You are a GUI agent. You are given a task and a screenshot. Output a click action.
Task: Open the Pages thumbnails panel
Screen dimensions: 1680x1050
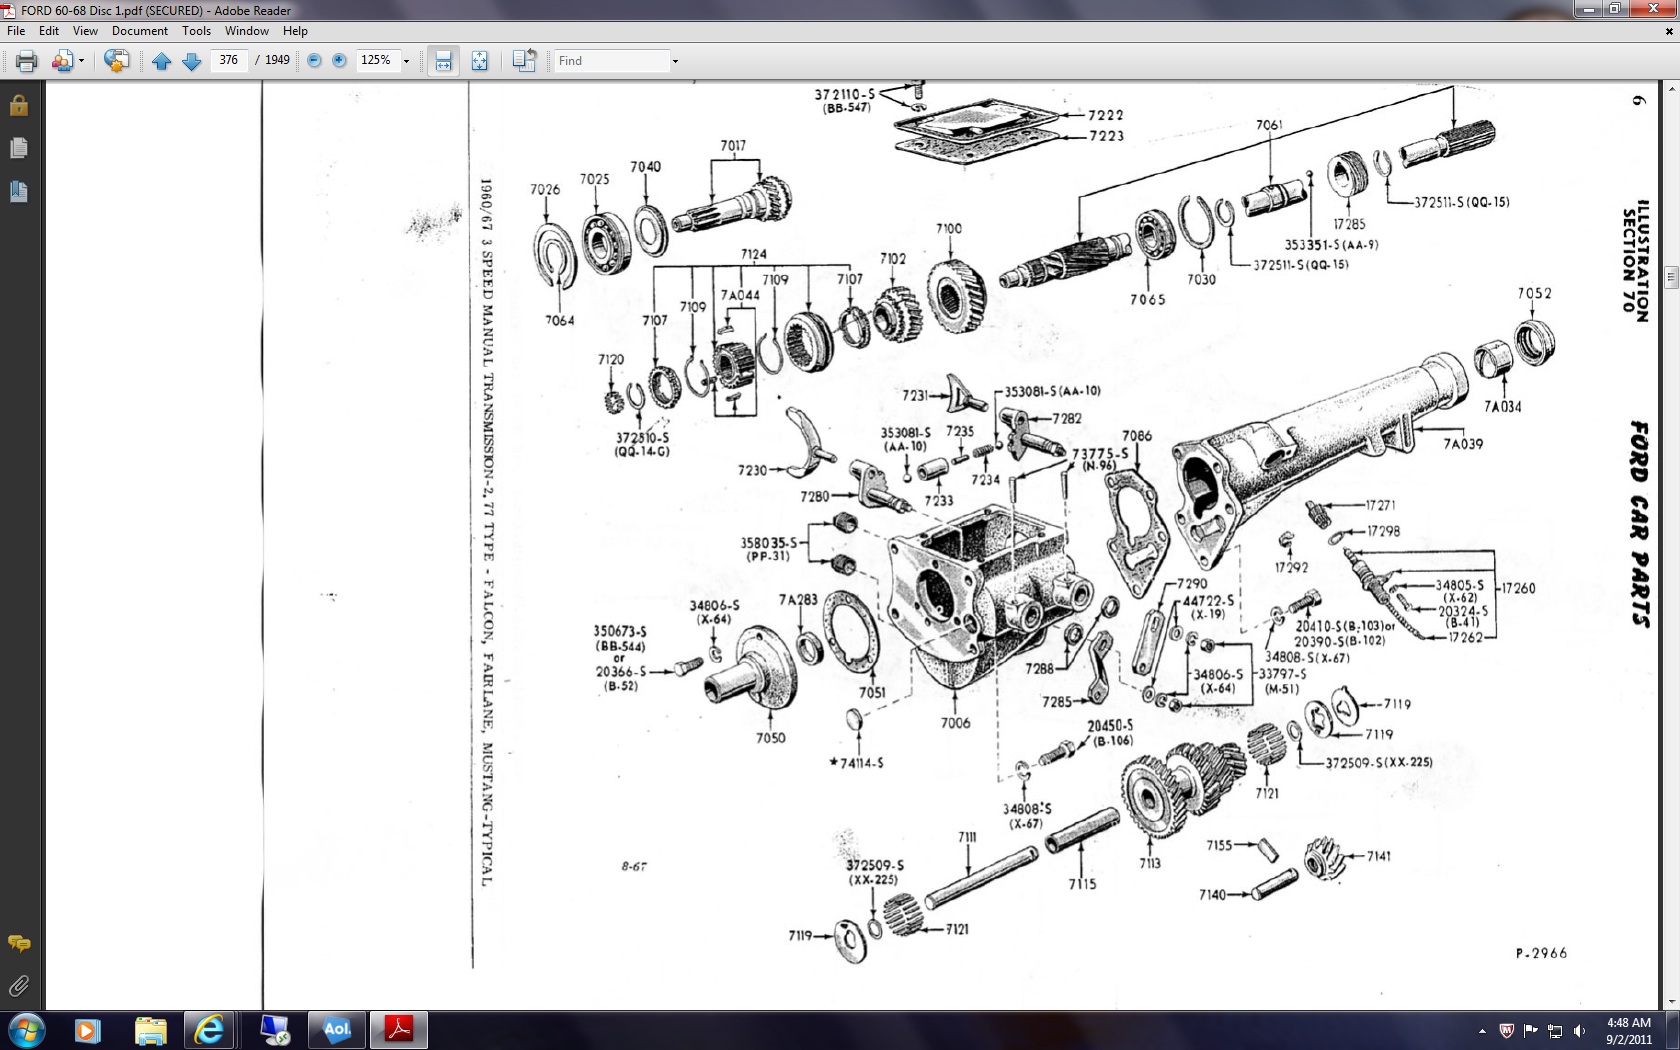18,148
